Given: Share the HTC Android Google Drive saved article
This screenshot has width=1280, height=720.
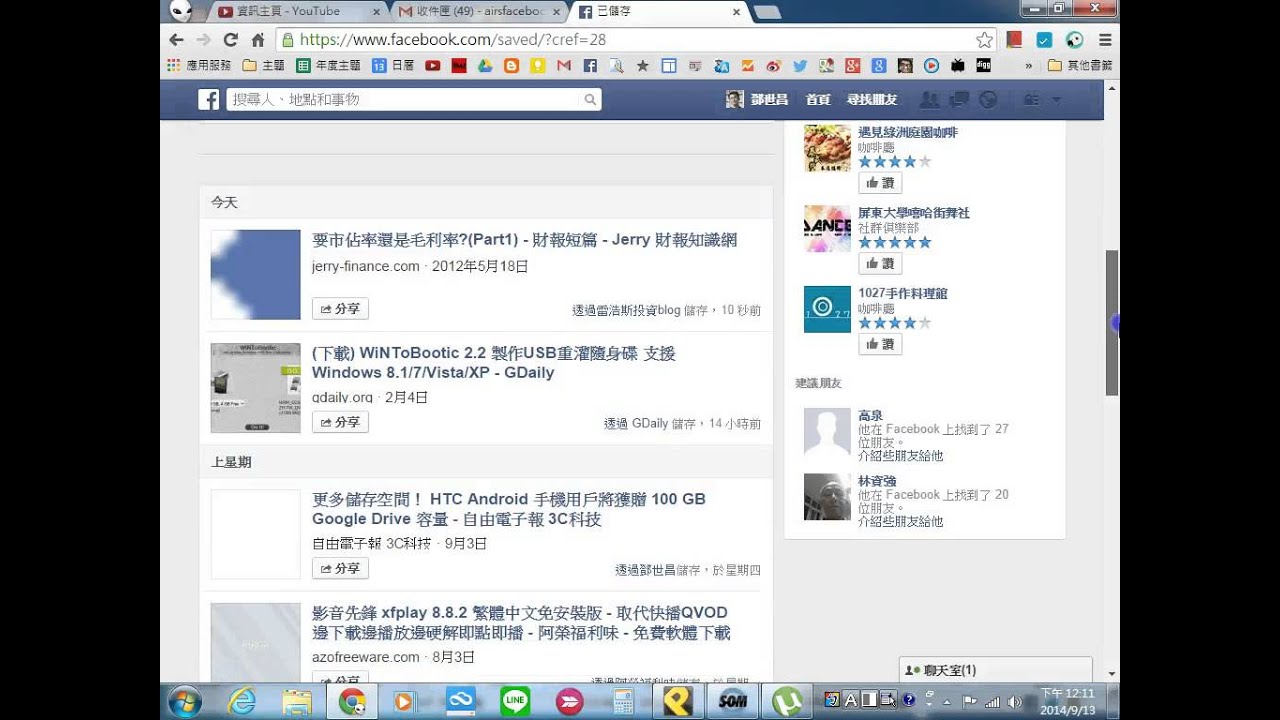Looking at the screenshot, I should [x=340, y=568].
